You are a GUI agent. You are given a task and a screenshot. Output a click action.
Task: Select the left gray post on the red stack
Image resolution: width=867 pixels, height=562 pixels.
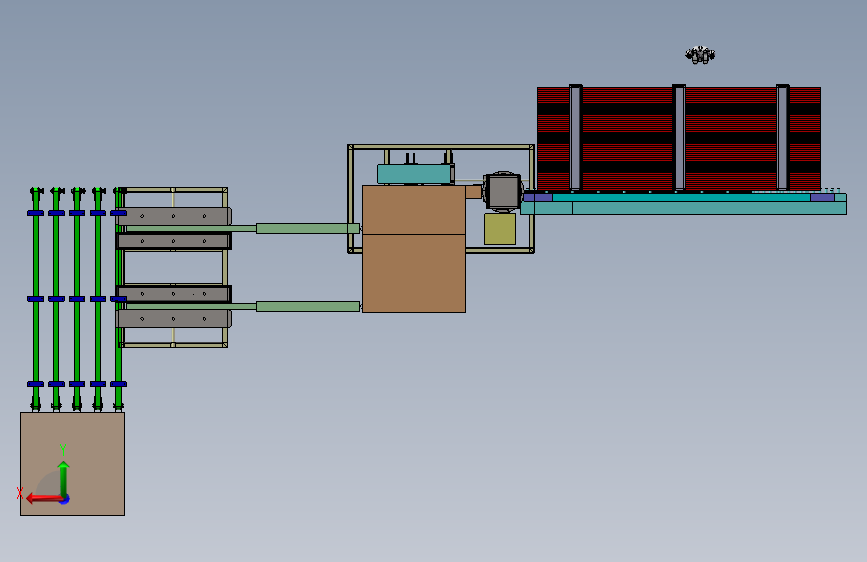(x=576, y=137)
